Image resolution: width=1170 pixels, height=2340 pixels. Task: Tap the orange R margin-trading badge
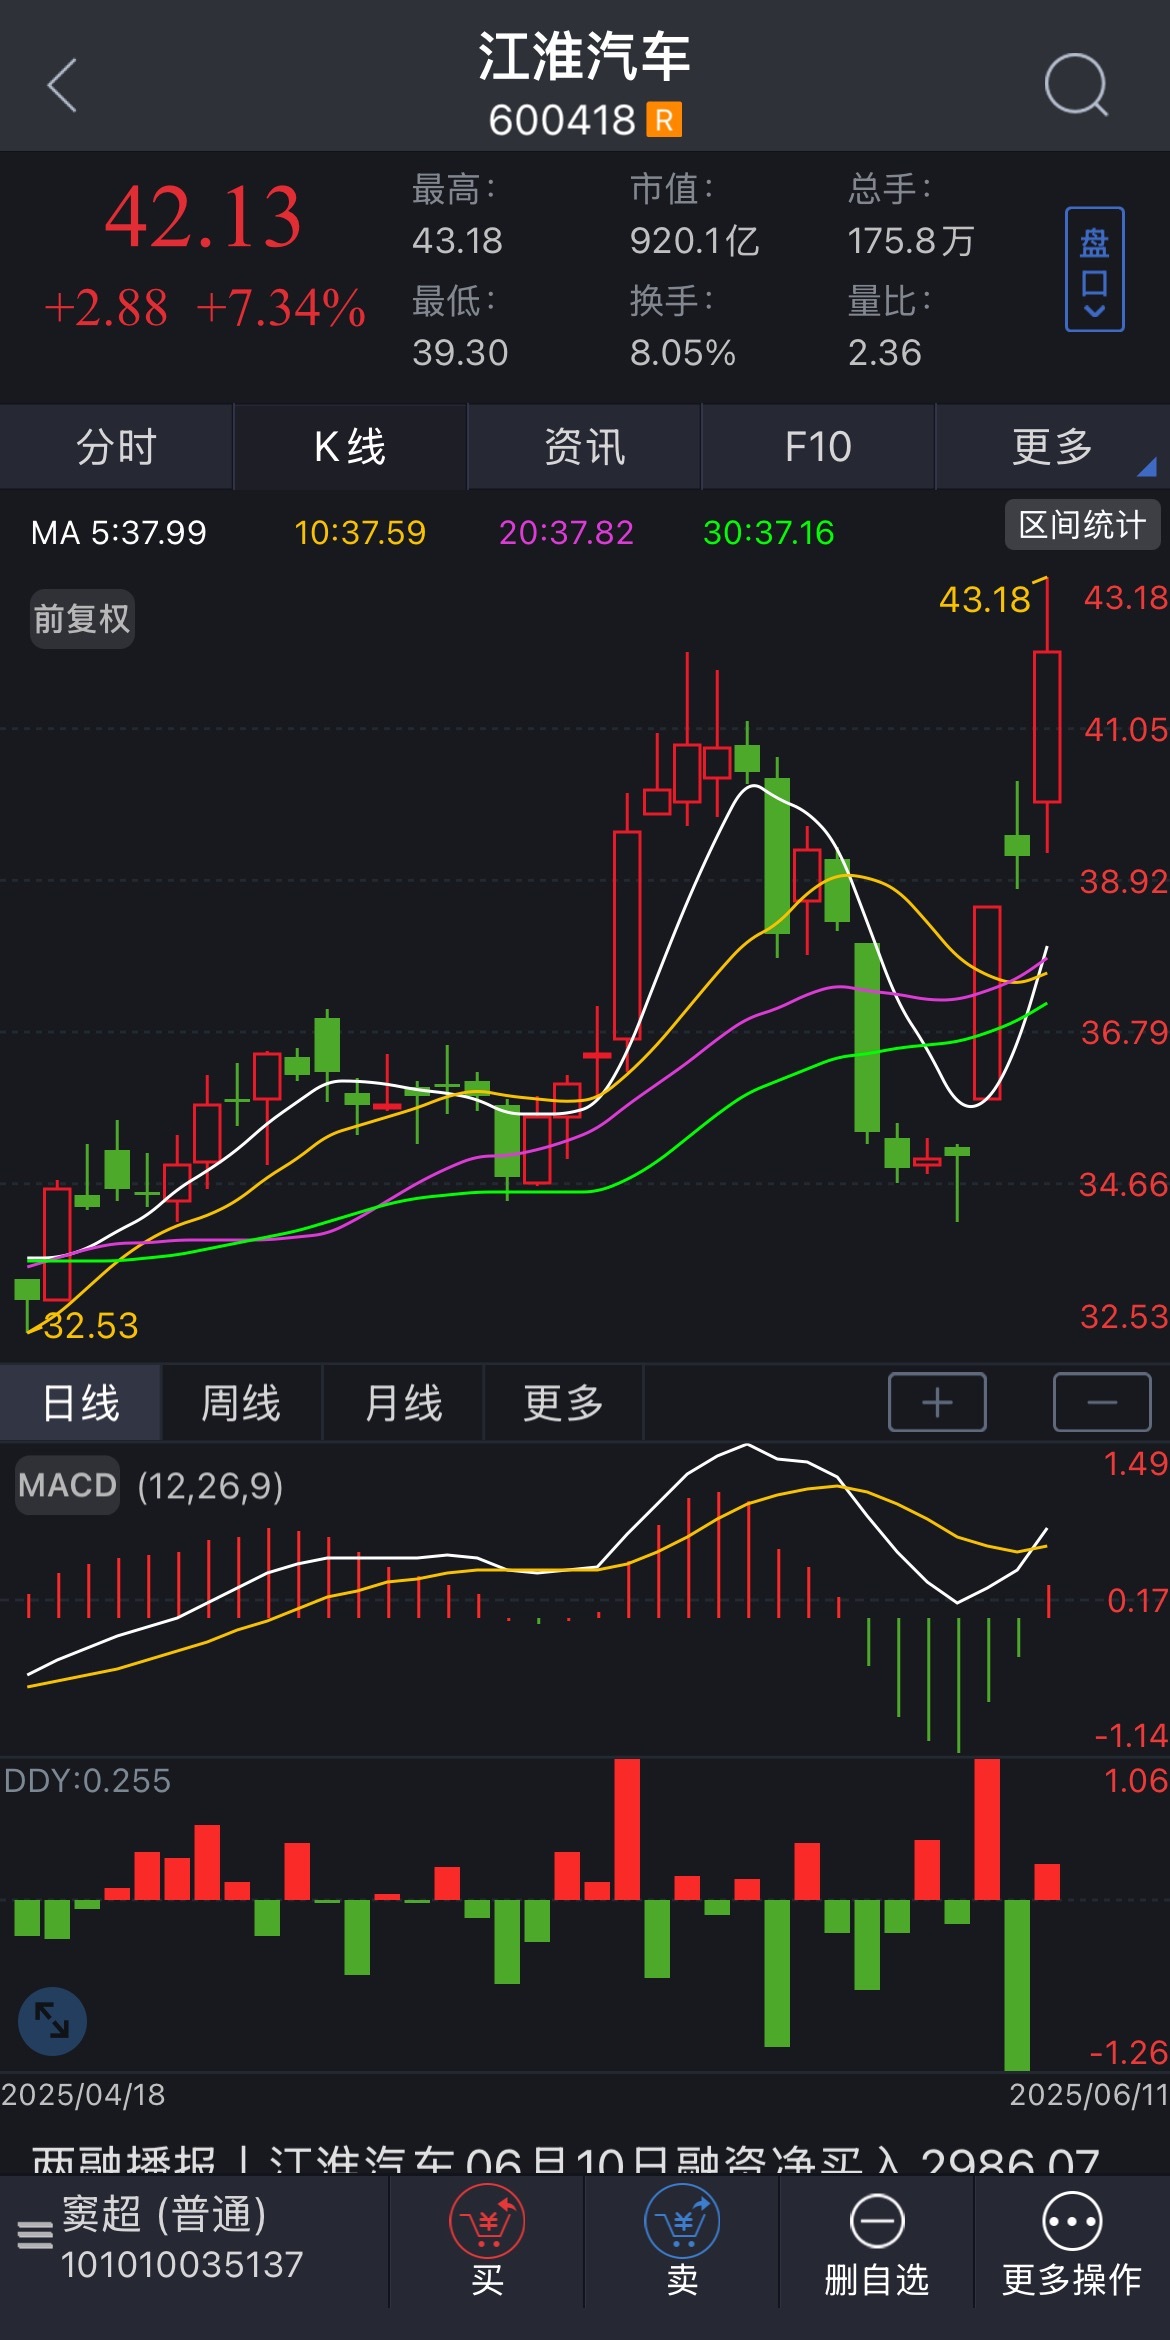(x=664, y=120)
